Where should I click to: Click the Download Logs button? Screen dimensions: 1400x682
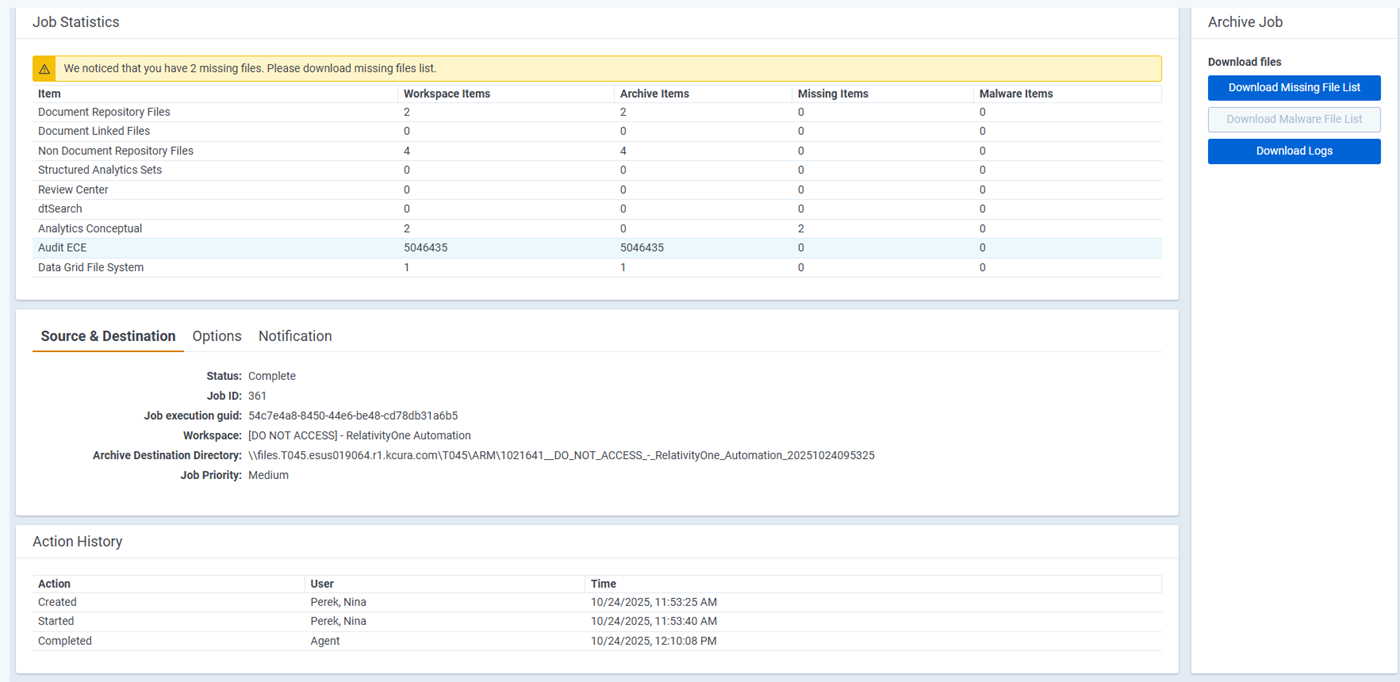pyautogui.click(x=1294, y=151)
